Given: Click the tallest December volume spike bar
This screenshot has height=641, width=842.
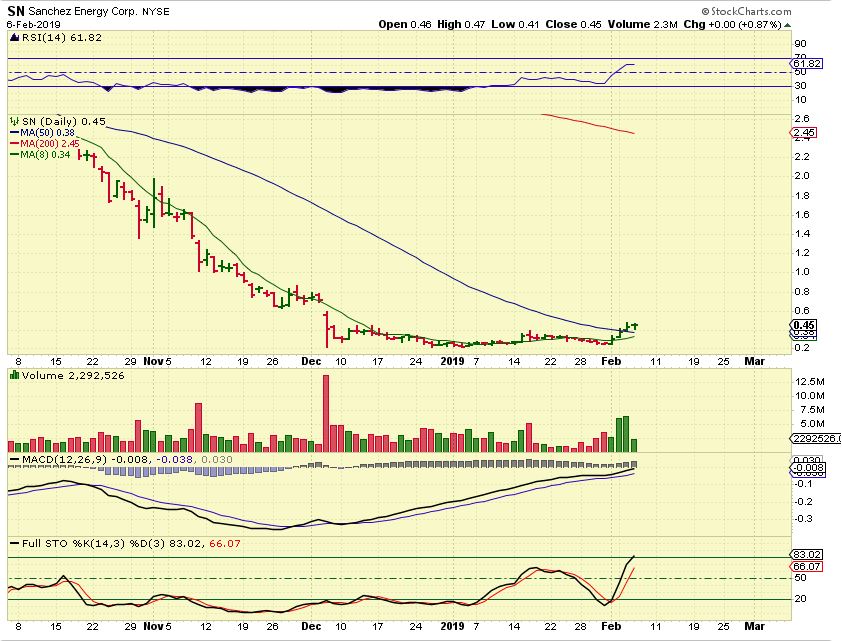Looking at the screenshot, I should coord(325,413).
